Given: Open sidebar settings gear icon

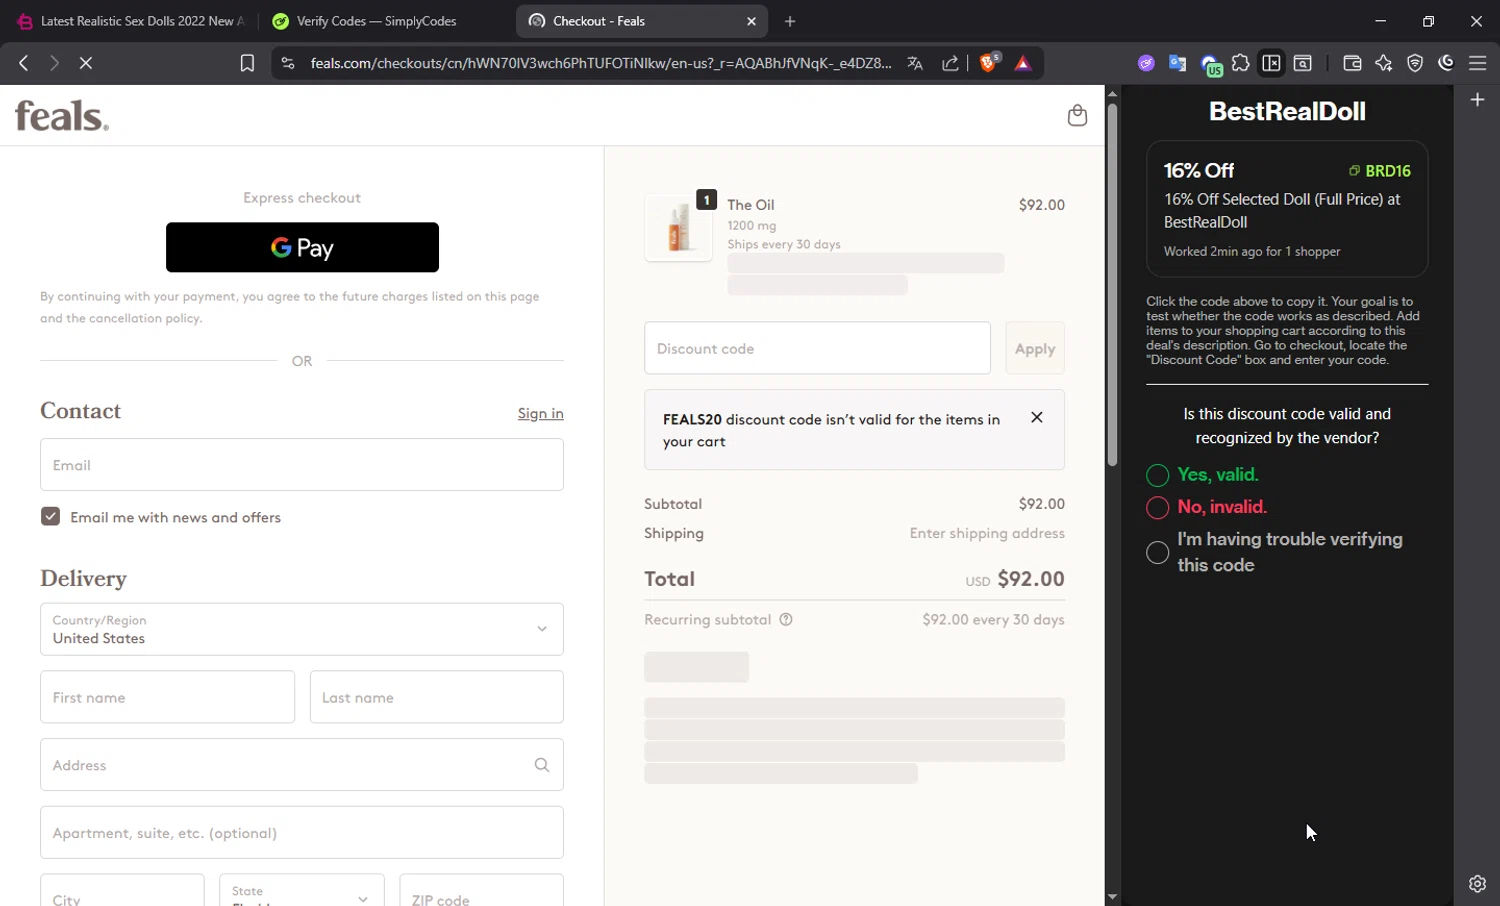Looking at the screenshot, I should (x=1477, y=883).
